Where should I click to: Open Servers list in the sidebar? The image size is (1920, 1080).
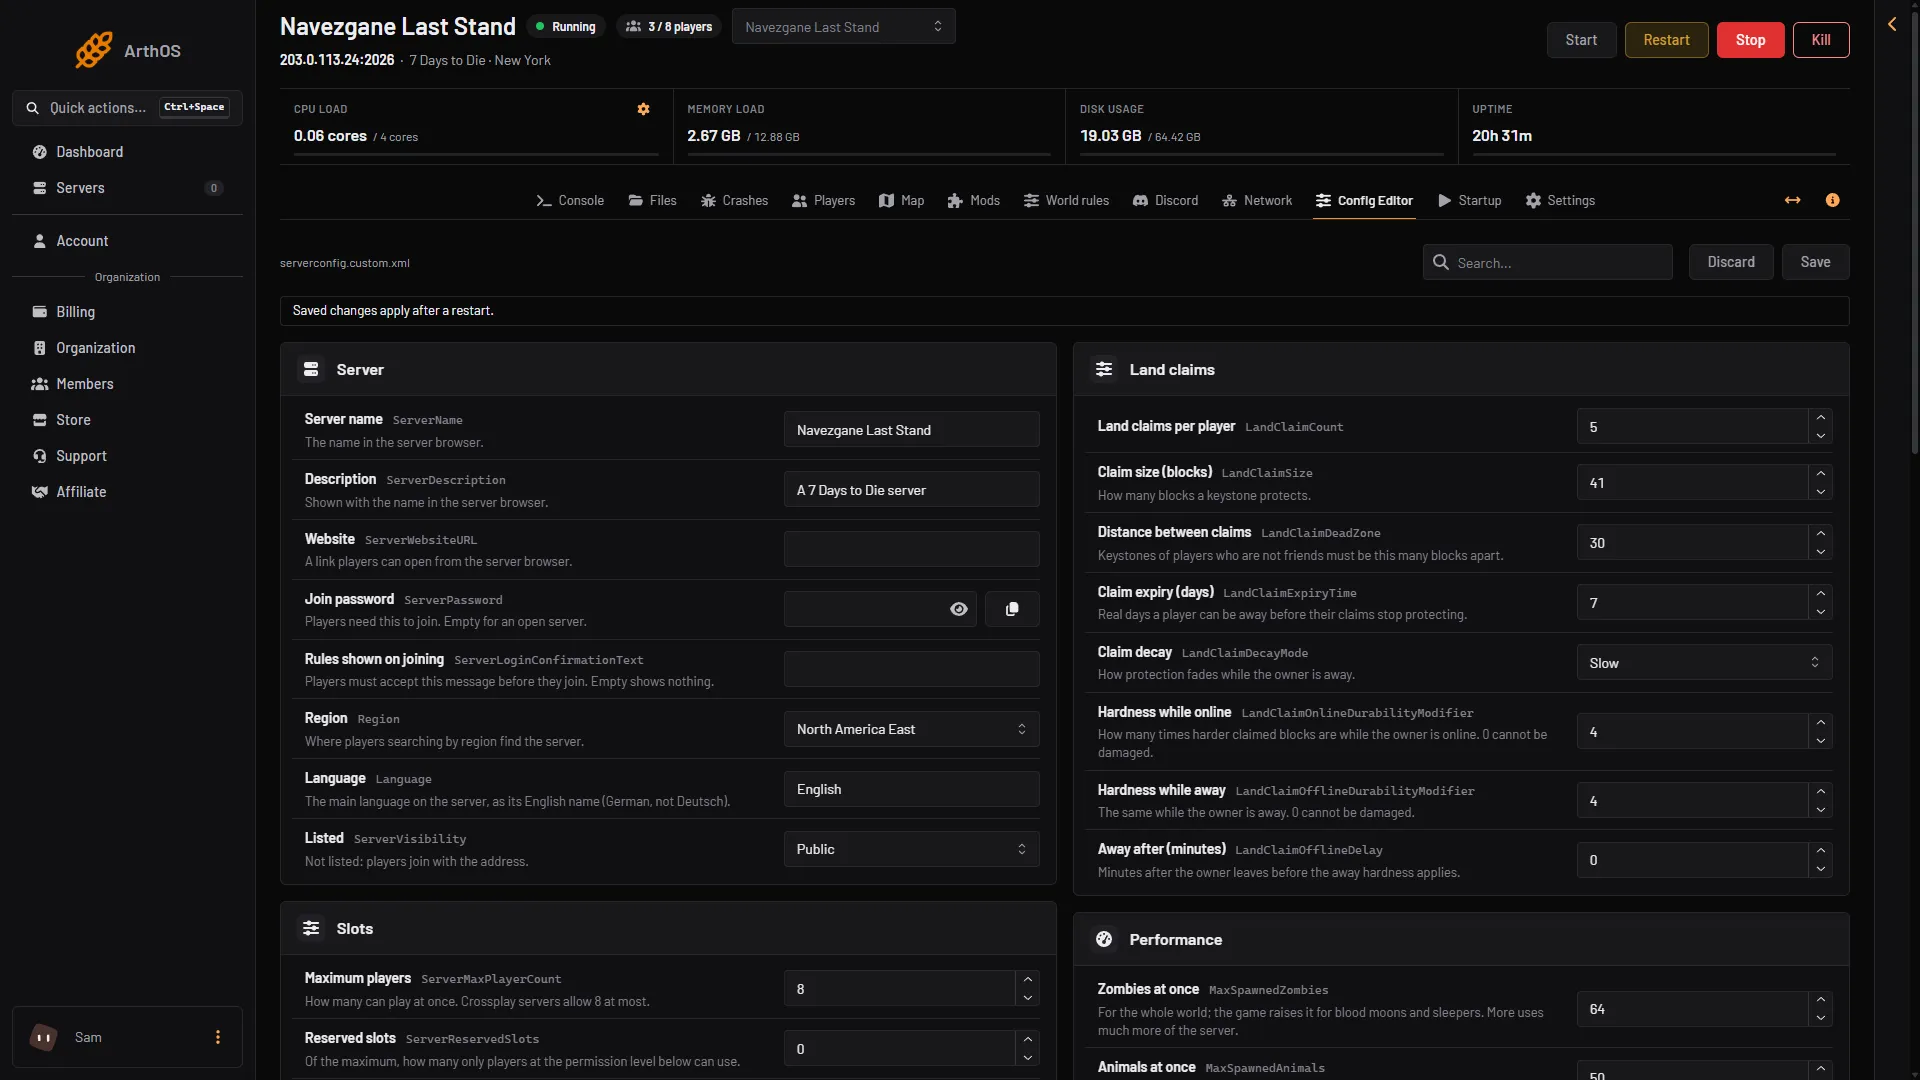[127, 188]
